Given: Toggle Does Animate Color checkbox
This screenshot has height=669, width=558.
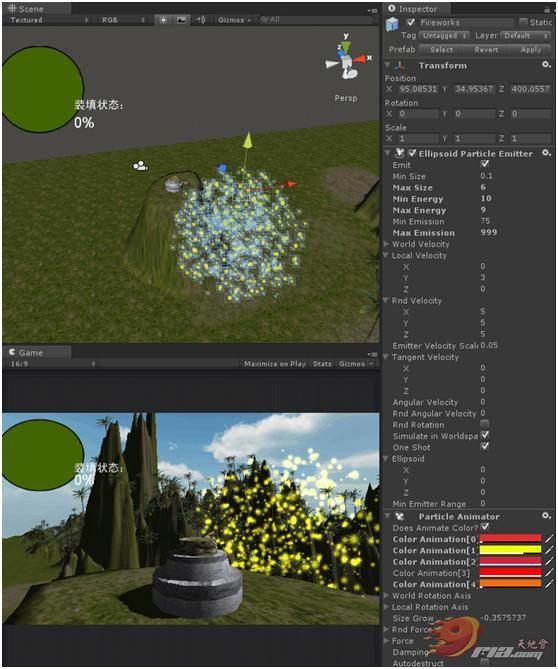Looking at the screenshot, I should pyautogui.click(x=485, y=527).
